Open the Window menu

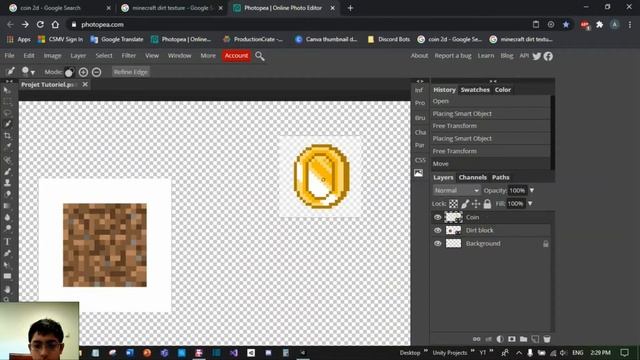click(x=179, y=56)
